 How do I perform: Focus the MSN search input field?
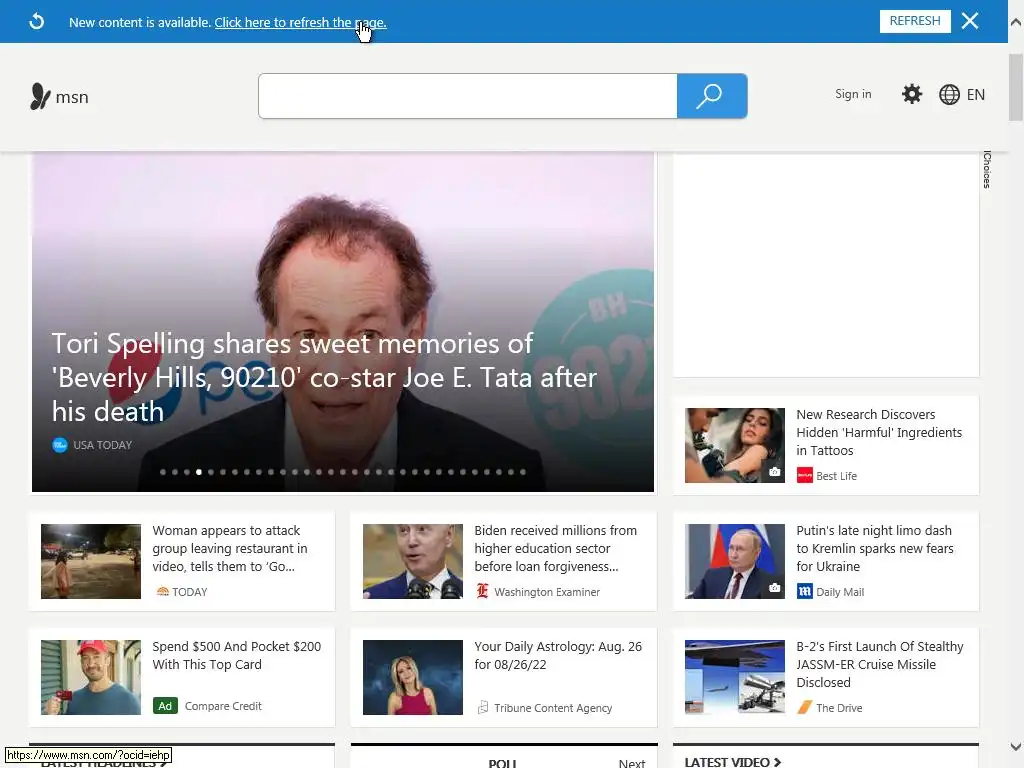click(468, 96)
